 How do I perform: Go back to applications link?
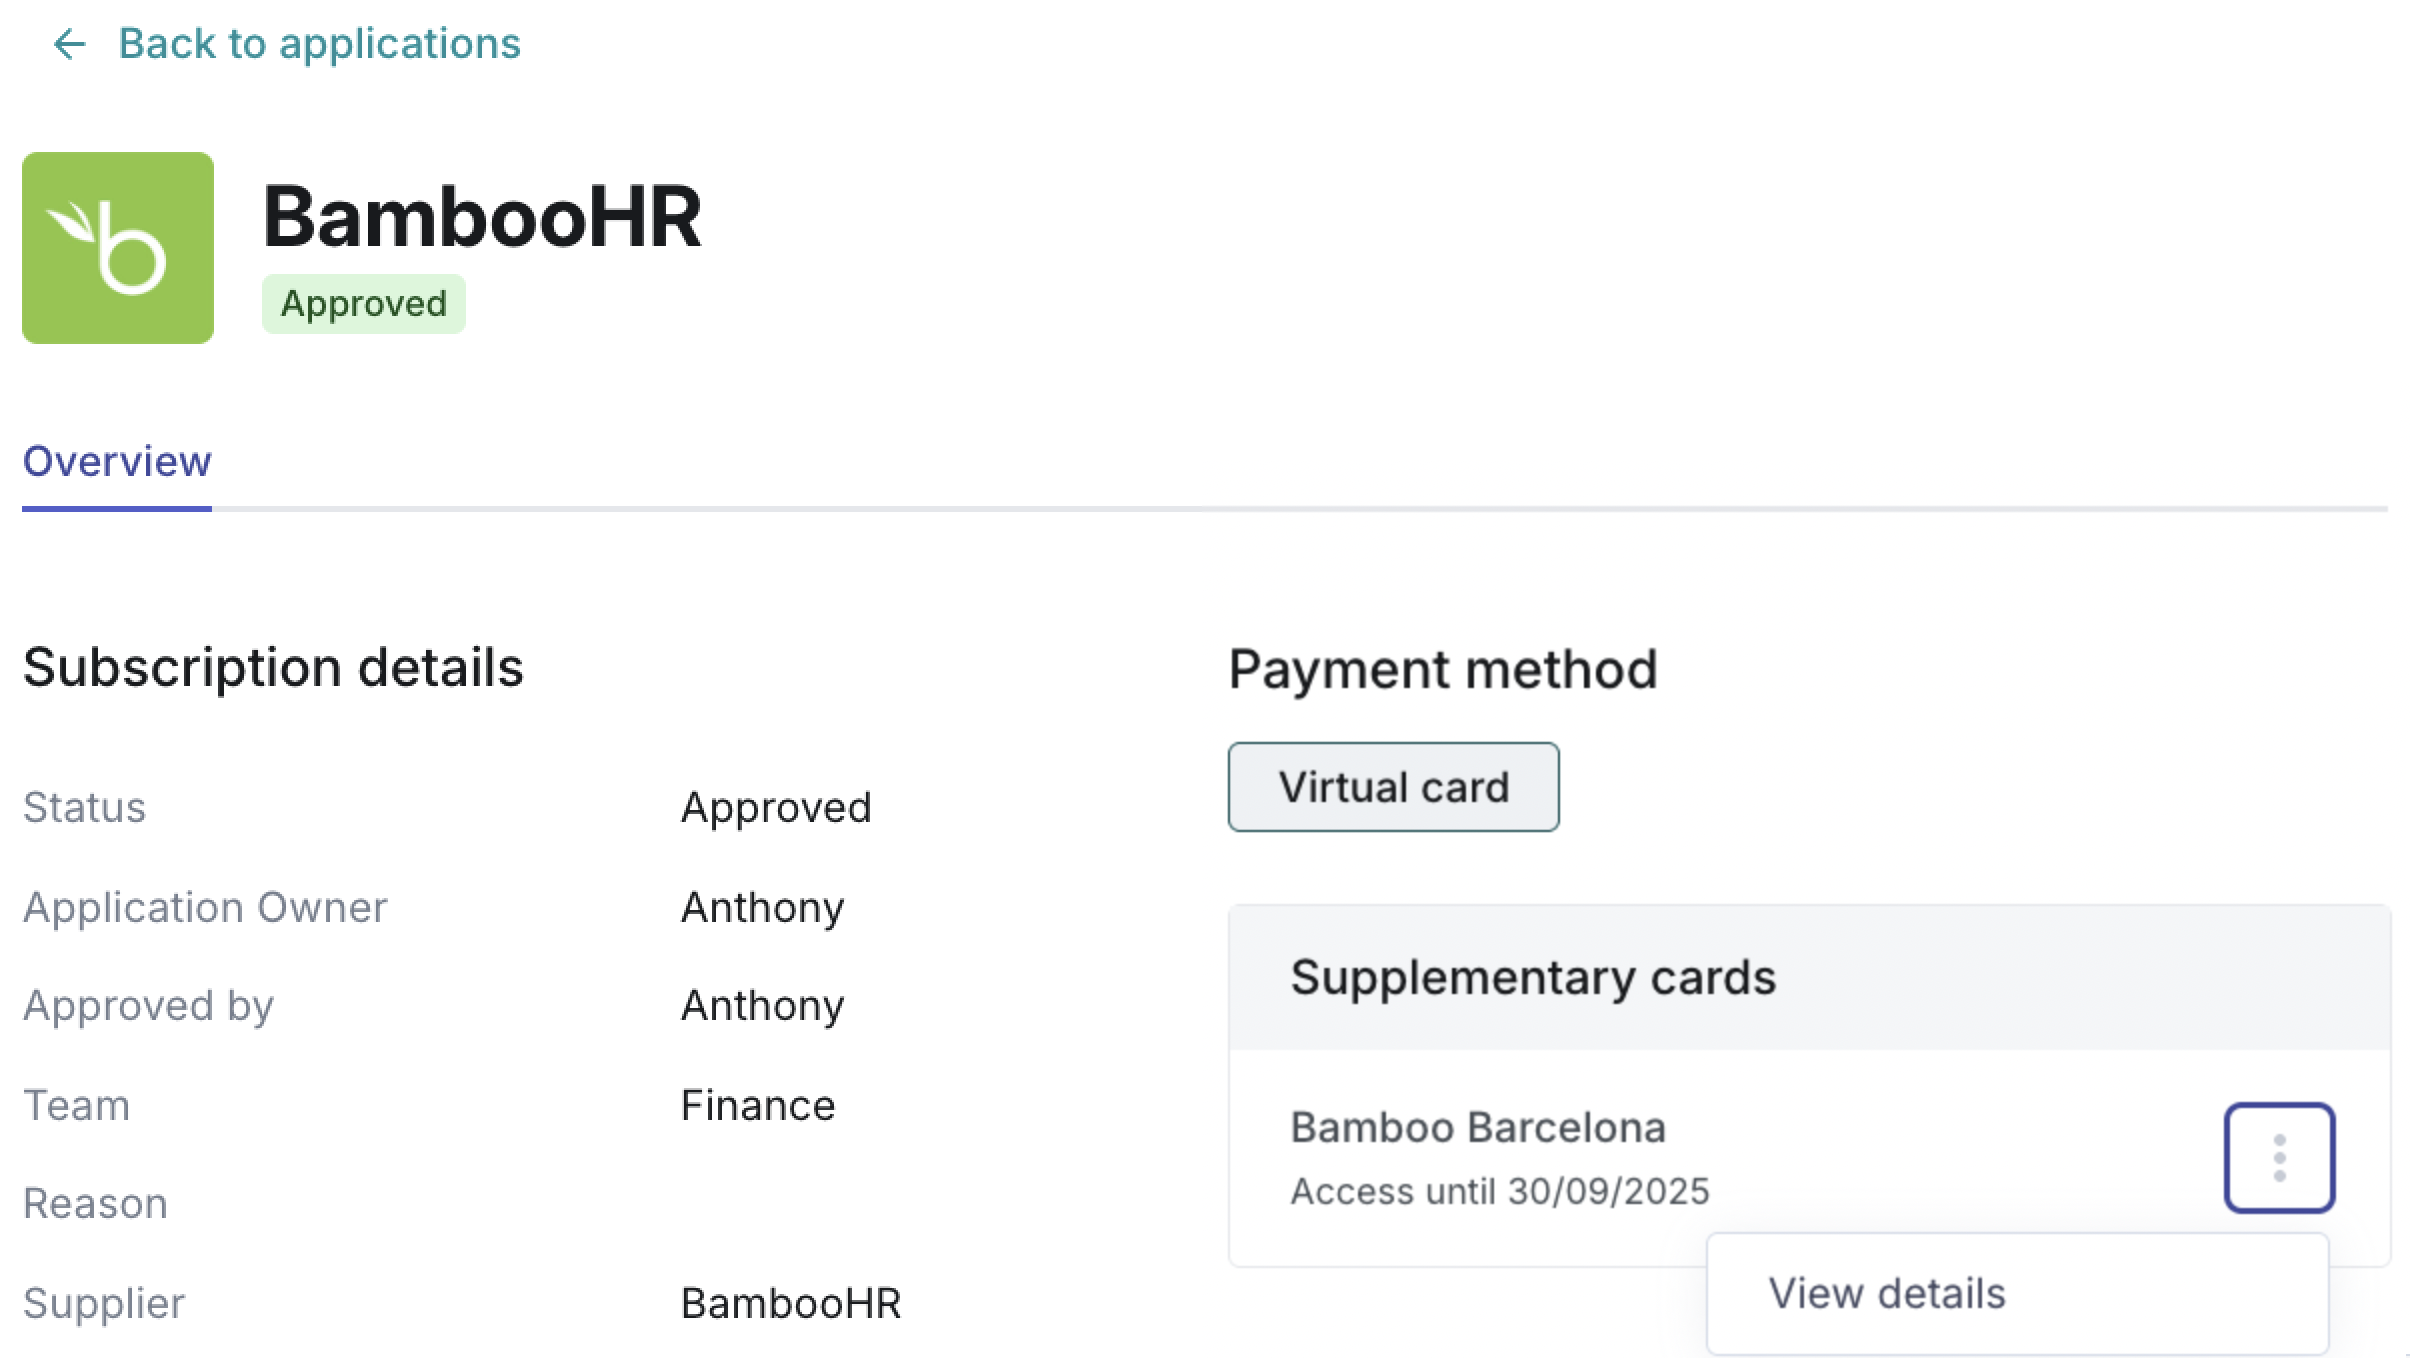319,44
